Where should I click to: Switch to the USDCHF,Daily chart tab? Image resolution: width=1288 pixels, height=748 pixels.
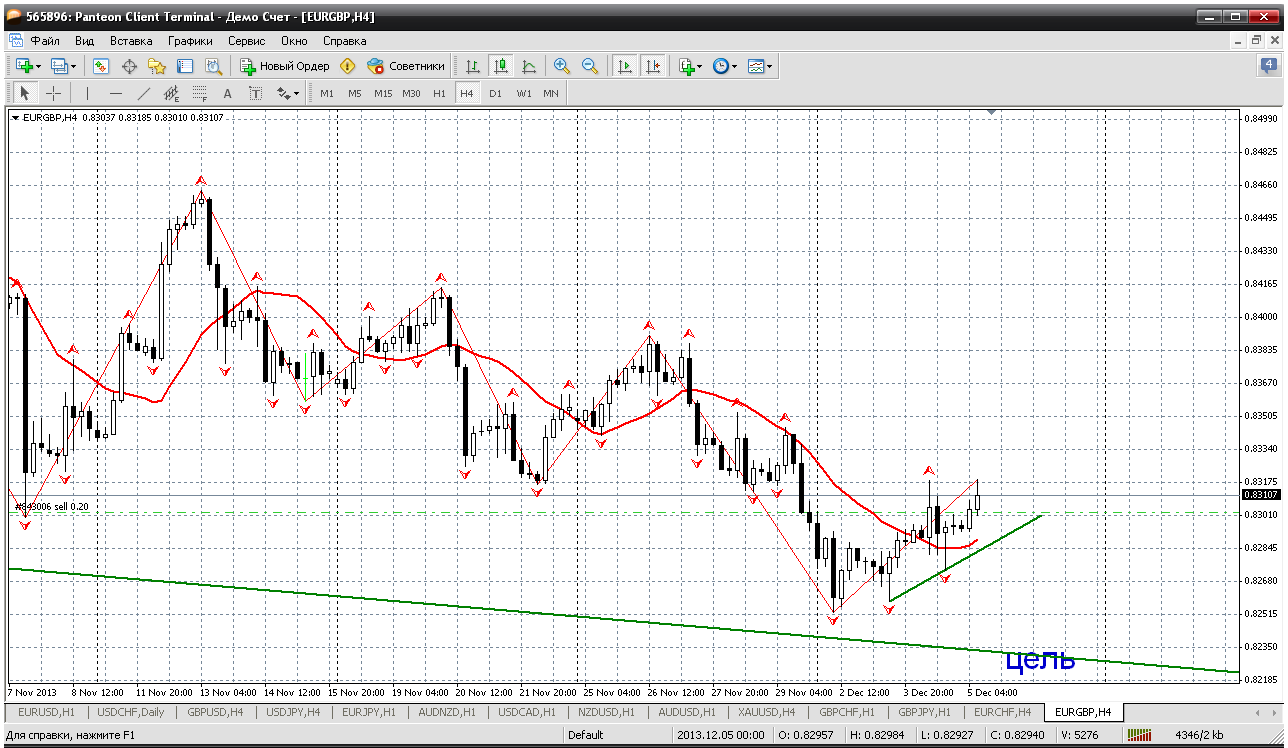click(x=131, y=712)
